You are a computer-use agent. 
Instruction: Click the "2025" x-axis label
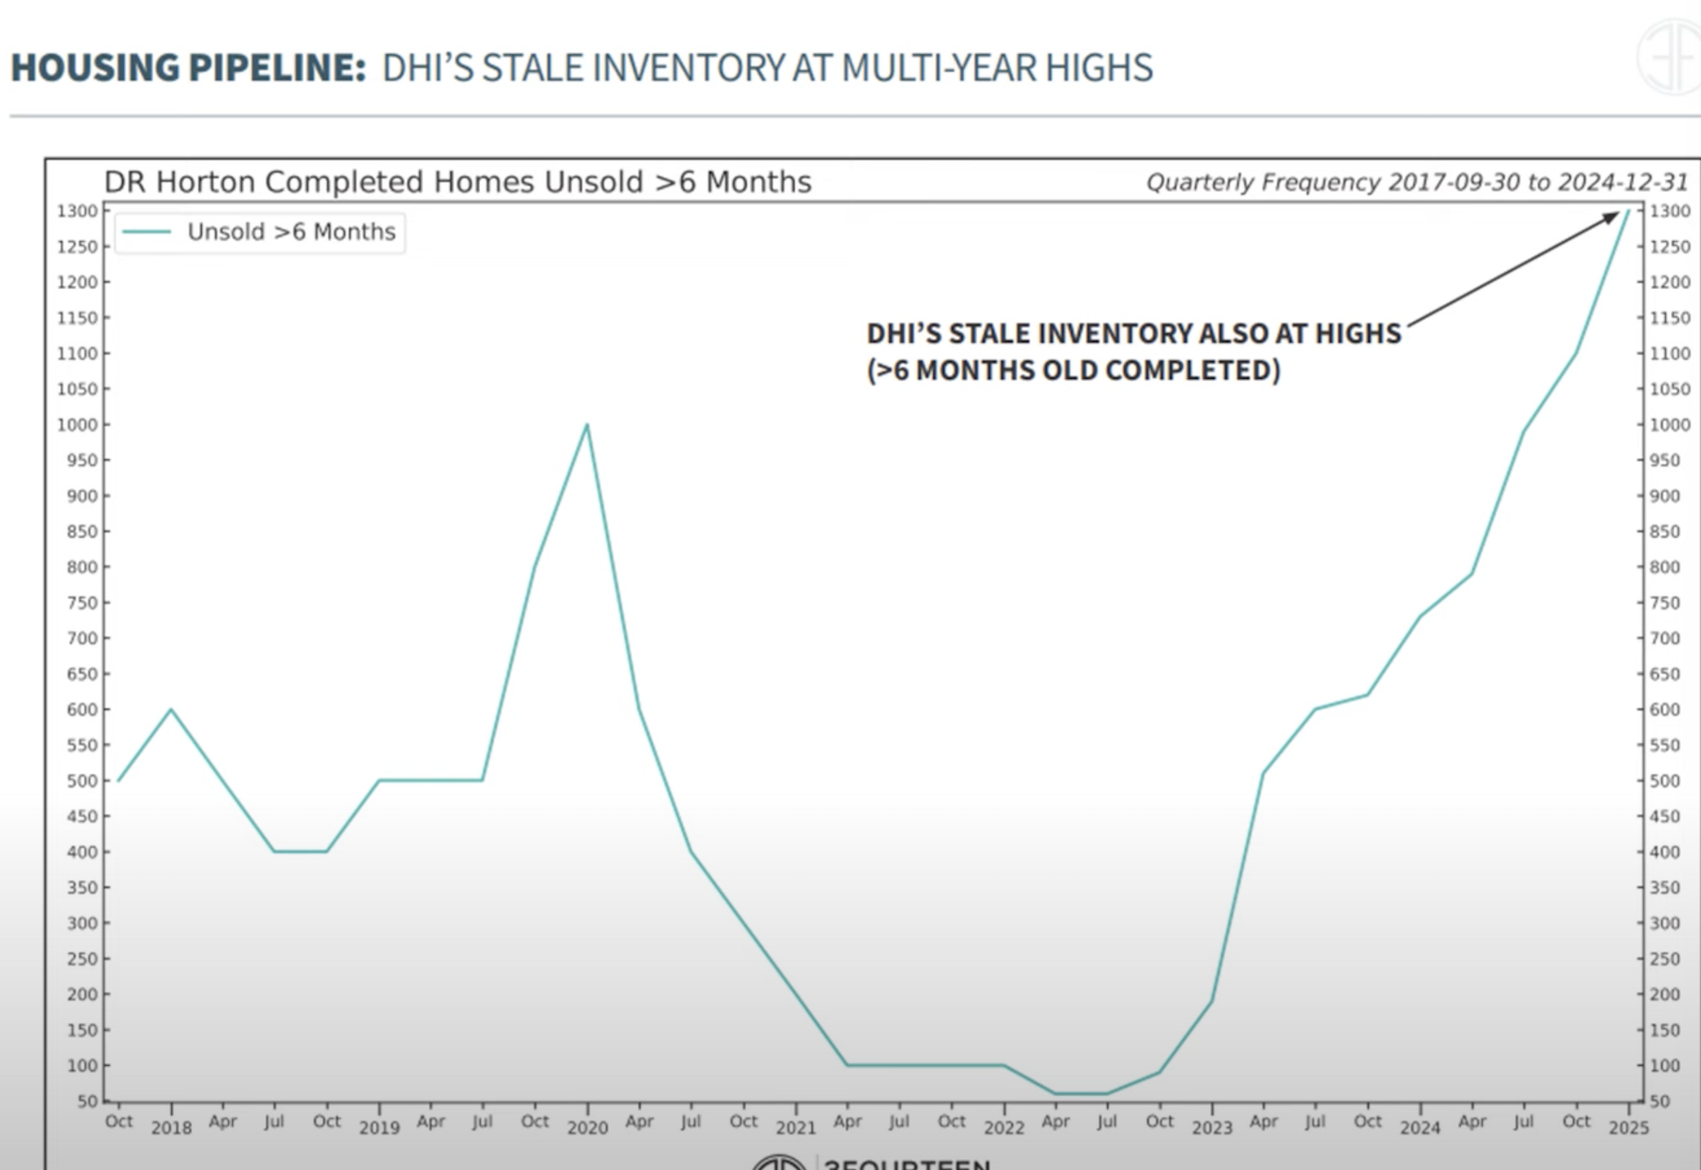(x=1628, y=1128)
